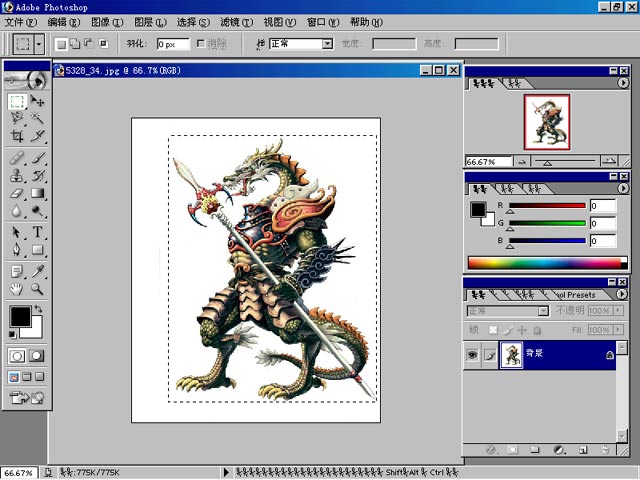Switch to Standard mode editing
This screenshot has width=640, height=480.
coord(17,356)
